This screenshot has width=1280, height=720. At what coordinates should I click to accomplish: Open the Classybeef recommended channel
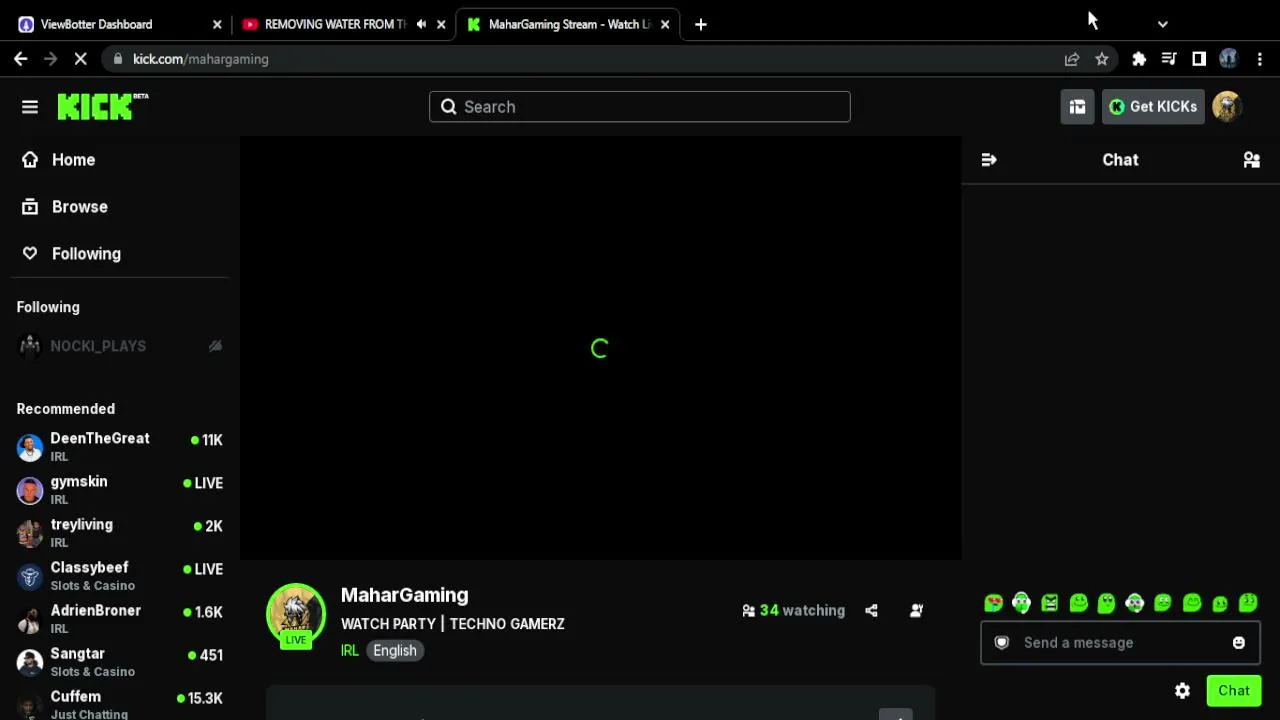click(x=120, y=576)
